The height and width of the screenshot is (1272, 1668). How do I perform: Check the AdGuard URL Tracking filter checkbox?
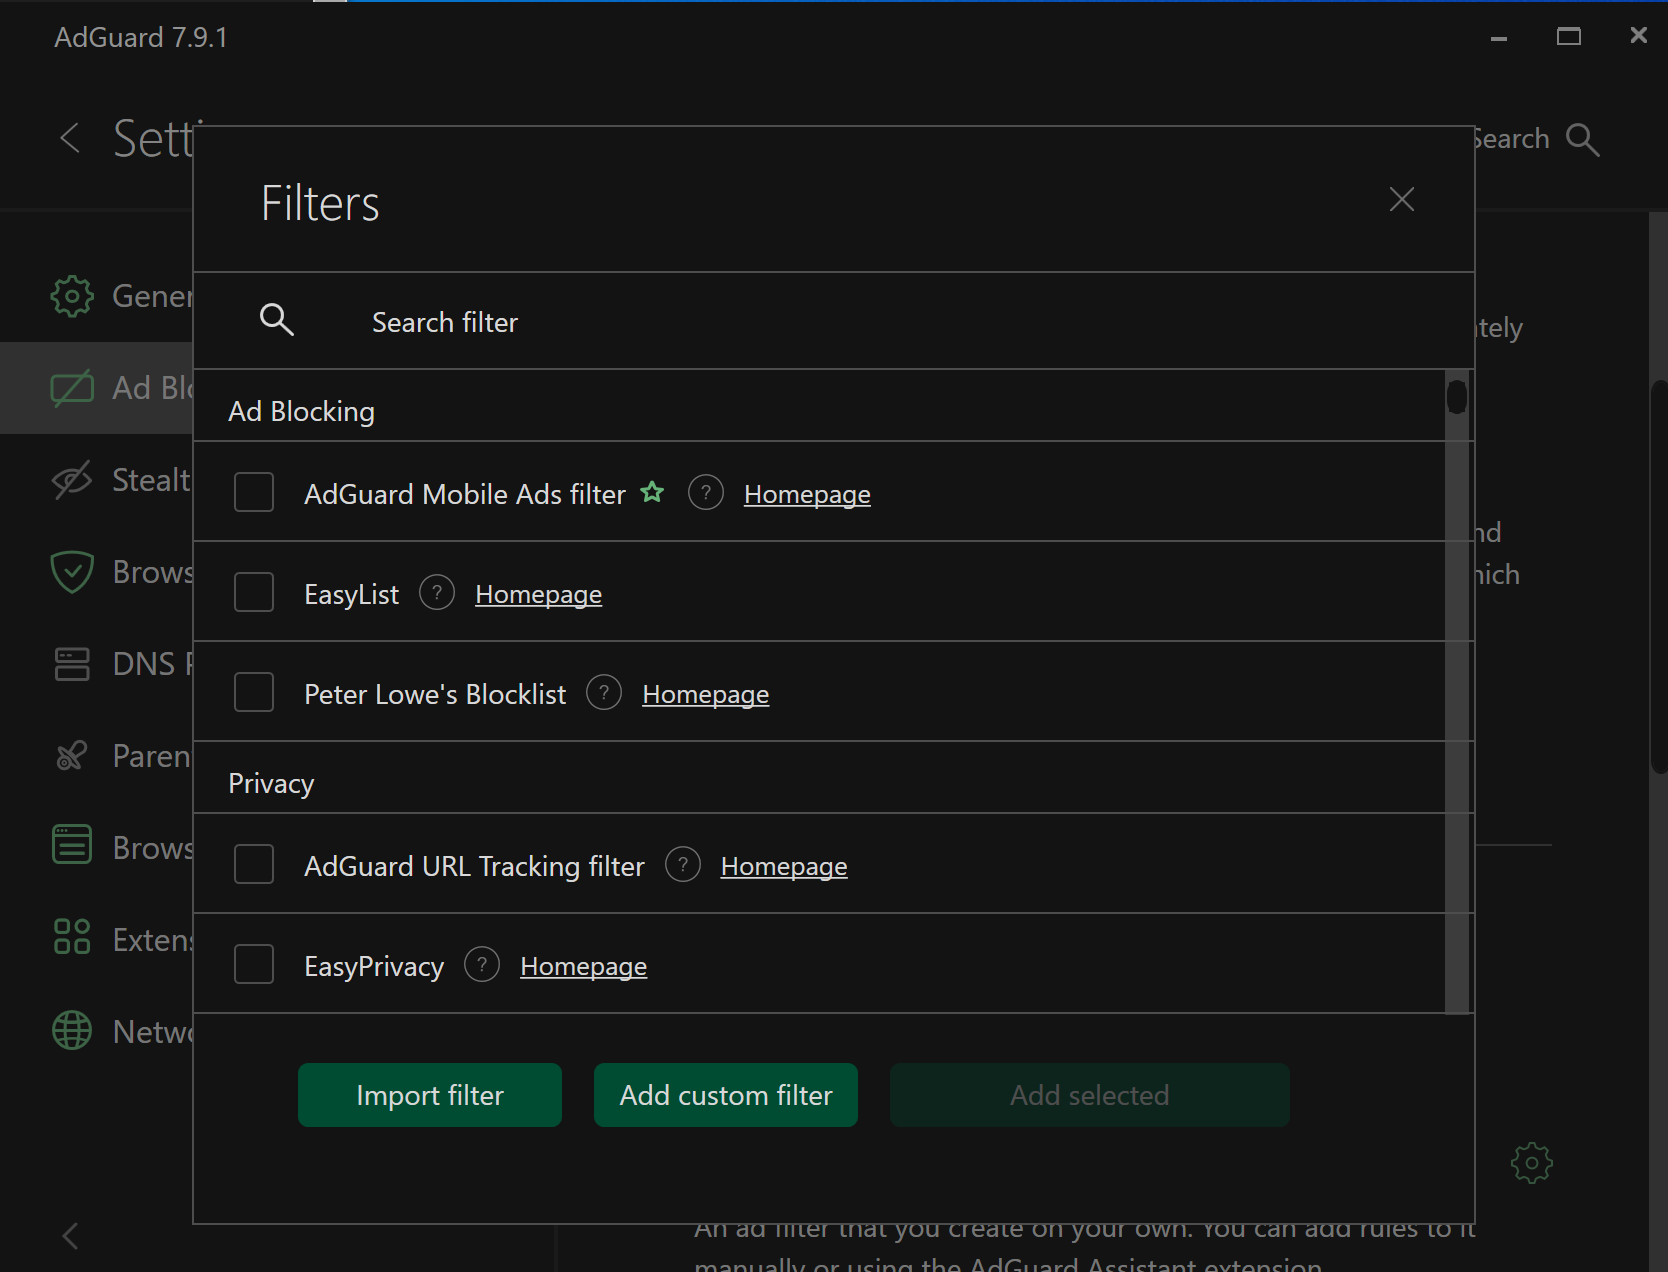(254, 865)
